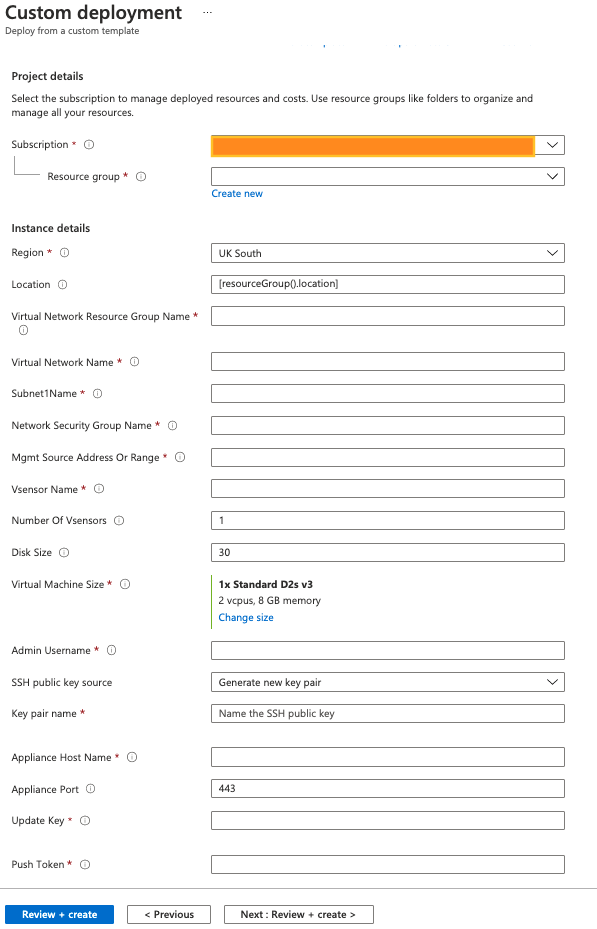The image size is (597, 929).
Task: Click info icon next to Number Of Vsensors
Action: (x=119, y=521)
